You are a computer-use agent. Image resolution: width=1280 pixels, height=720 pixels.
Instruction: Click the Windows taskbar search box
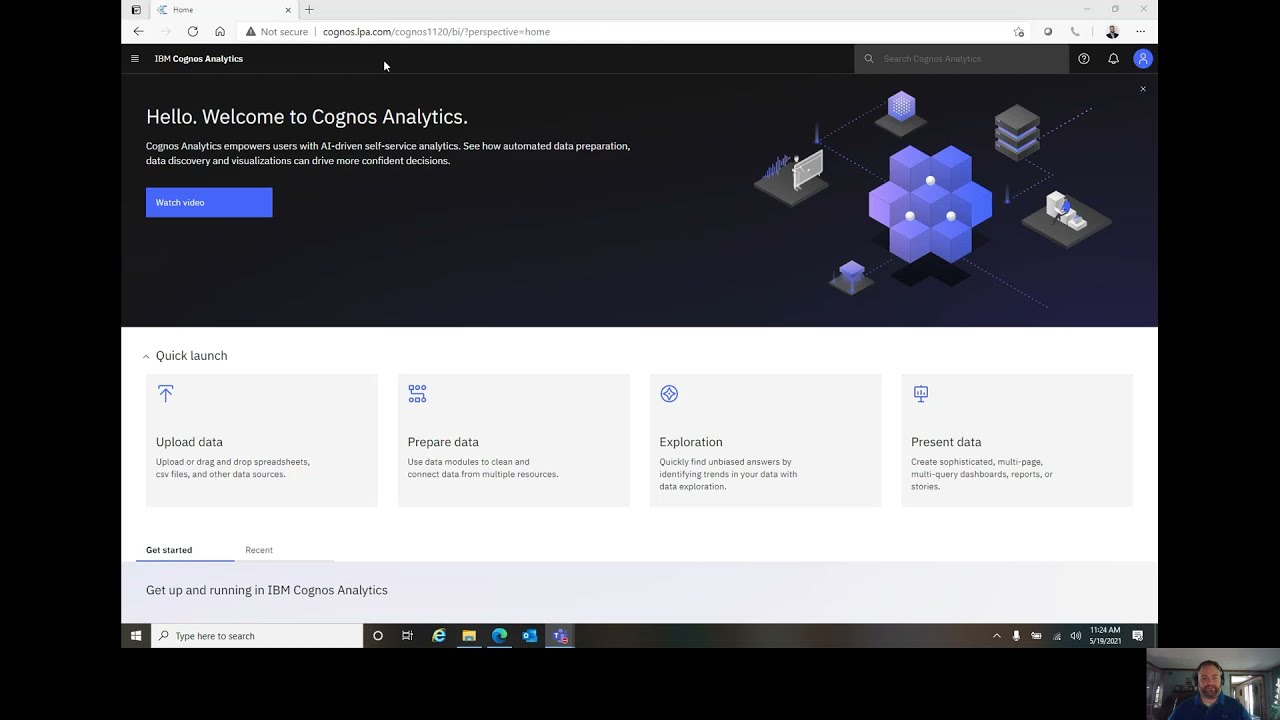(257, 636)
